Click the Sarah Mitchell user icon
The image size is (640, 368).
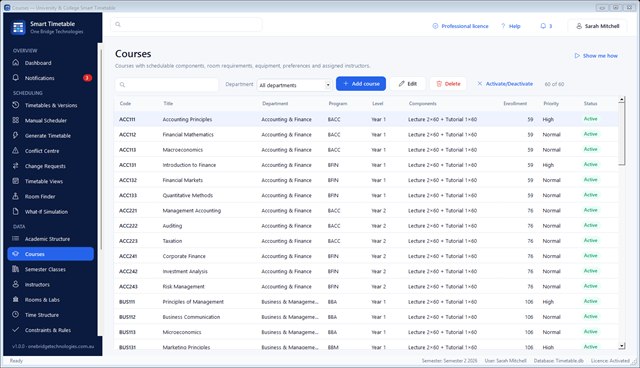coord(579,26)
